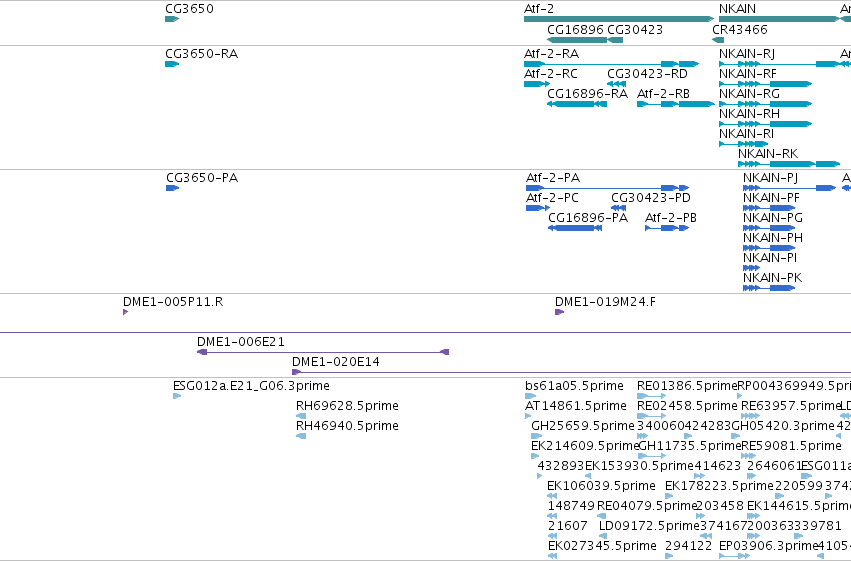Click EST label 414623
The image size is (851, 561).
point(717,466)
